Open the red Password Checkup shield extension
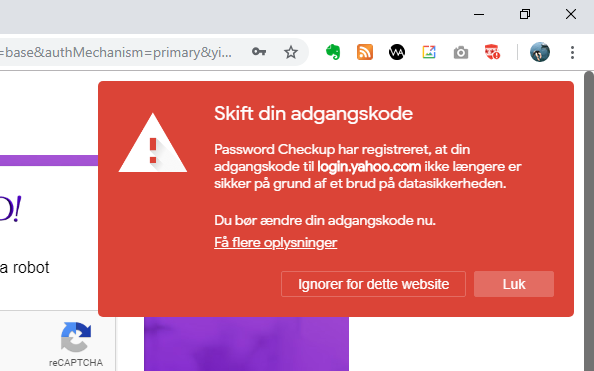 click(492, 52)
